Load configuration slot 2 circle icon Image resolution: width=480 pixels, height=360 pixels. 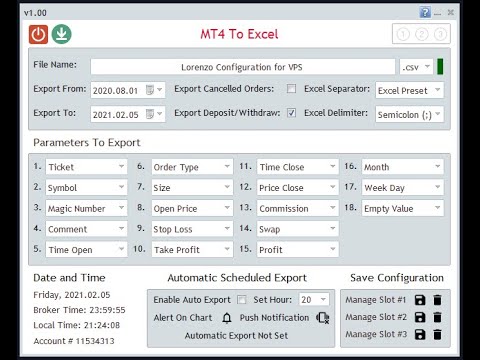click(422, 34)
